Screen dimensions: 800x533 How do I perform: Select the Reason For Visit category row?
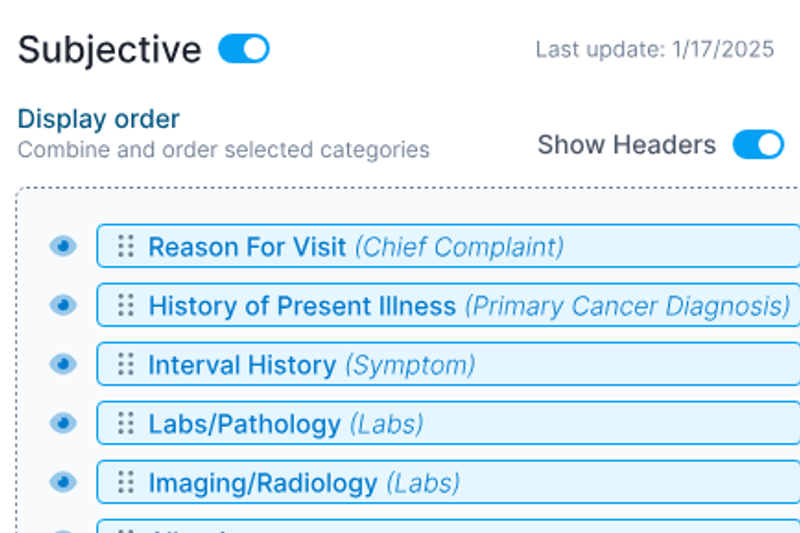point(448,246)
